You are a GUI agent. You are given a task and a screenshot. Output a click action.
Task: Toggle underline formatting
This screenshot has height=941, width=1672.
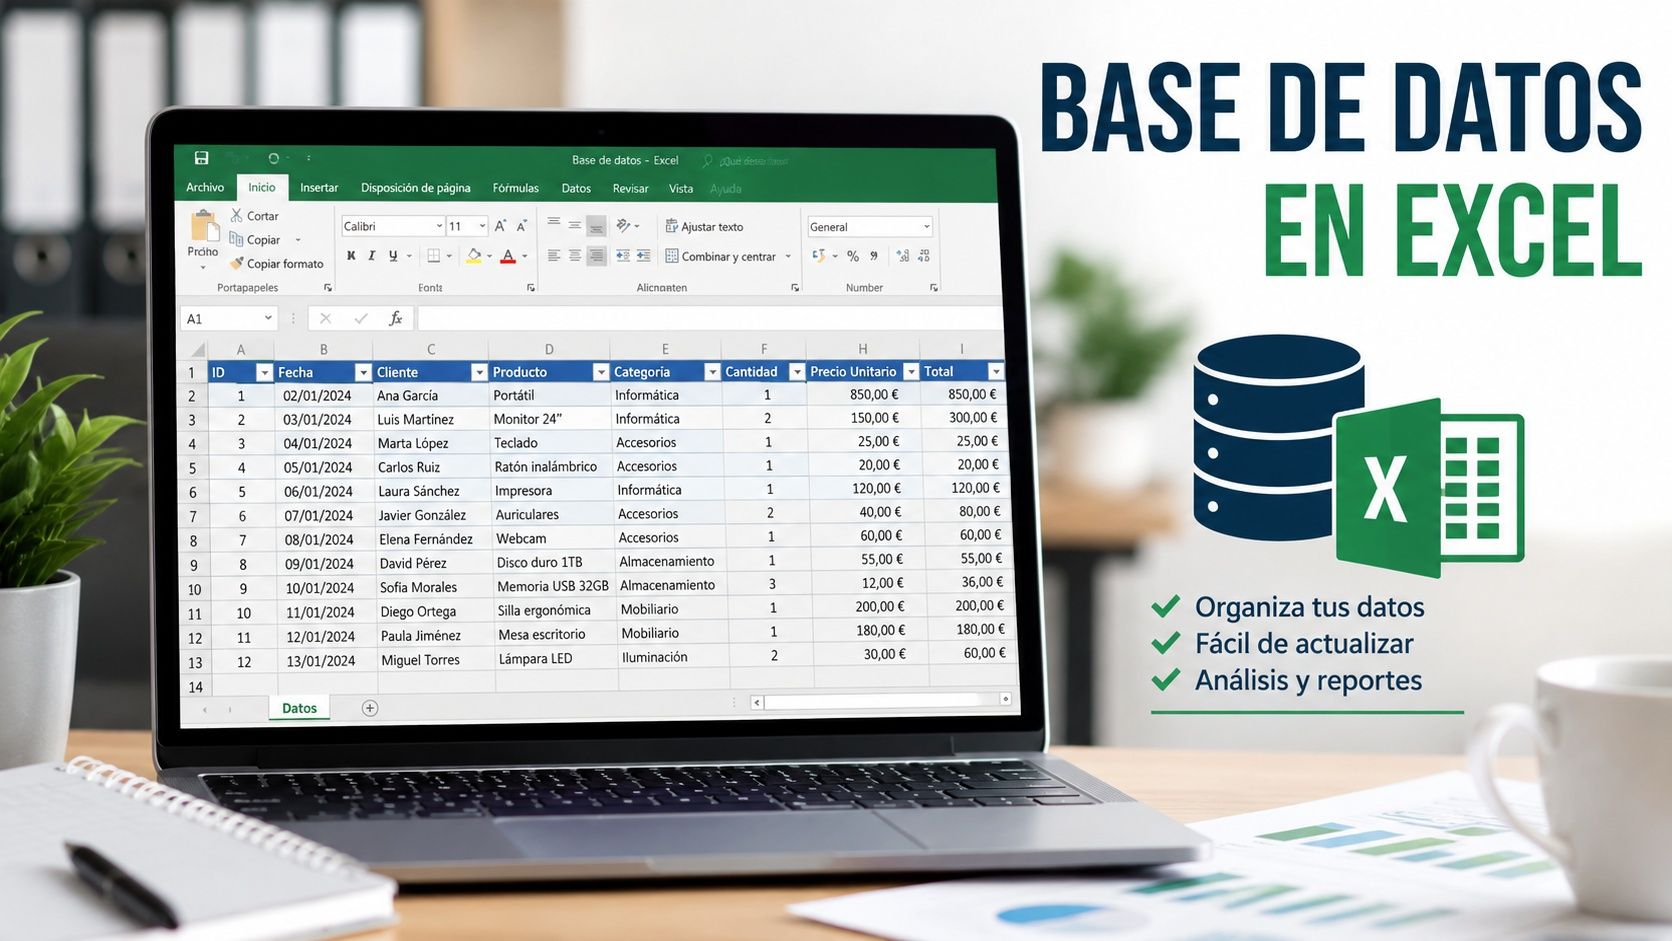coord(393,256)
